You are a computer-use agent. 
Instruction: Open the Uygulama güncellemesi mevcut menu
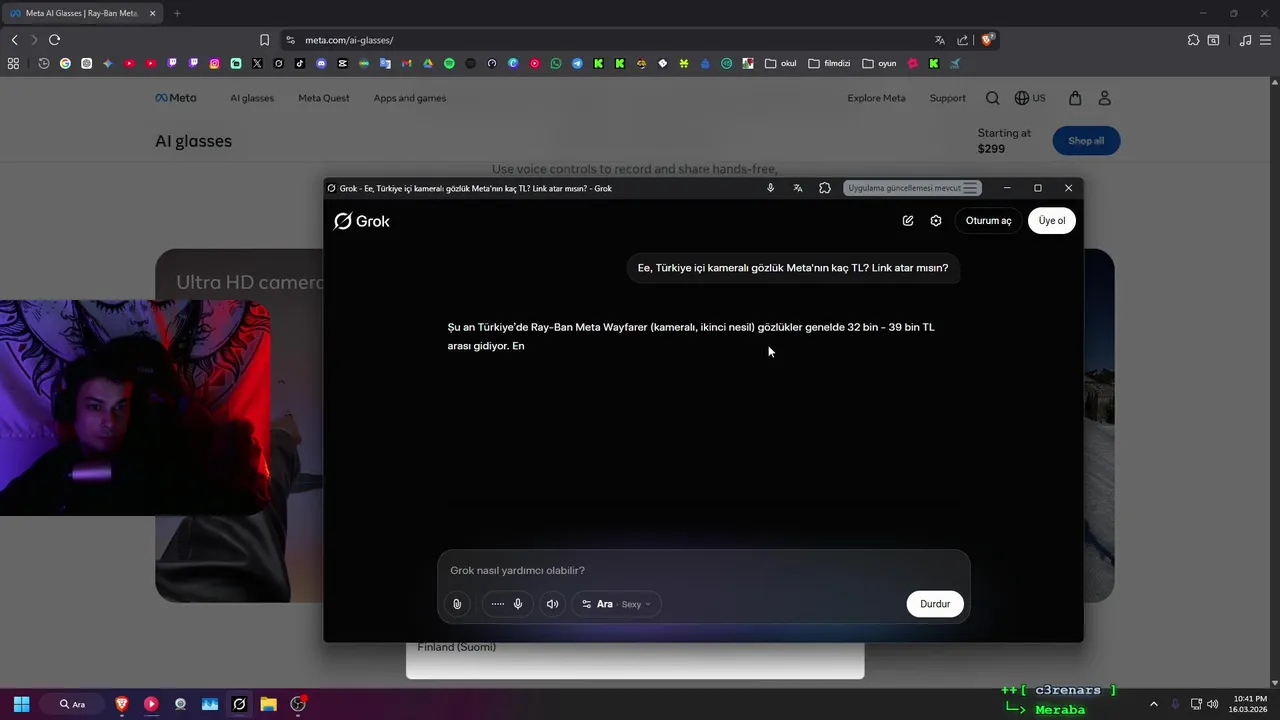click(912, 188)
